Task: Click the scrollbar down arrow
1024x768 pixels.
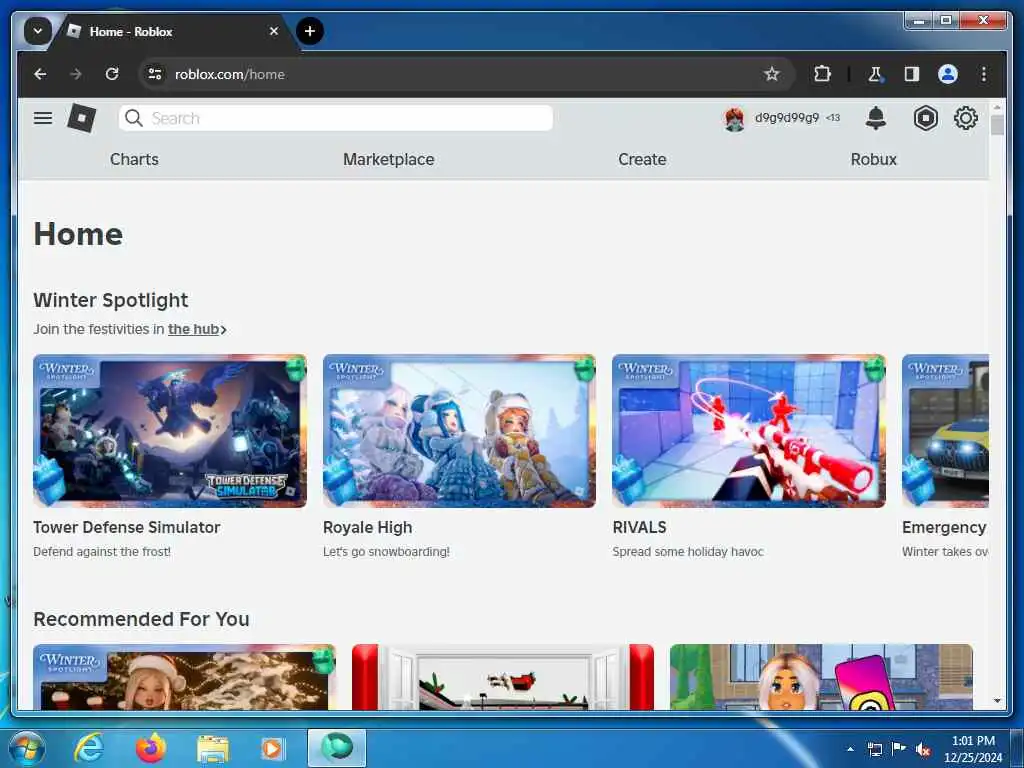Action: (x=997, y=701)
